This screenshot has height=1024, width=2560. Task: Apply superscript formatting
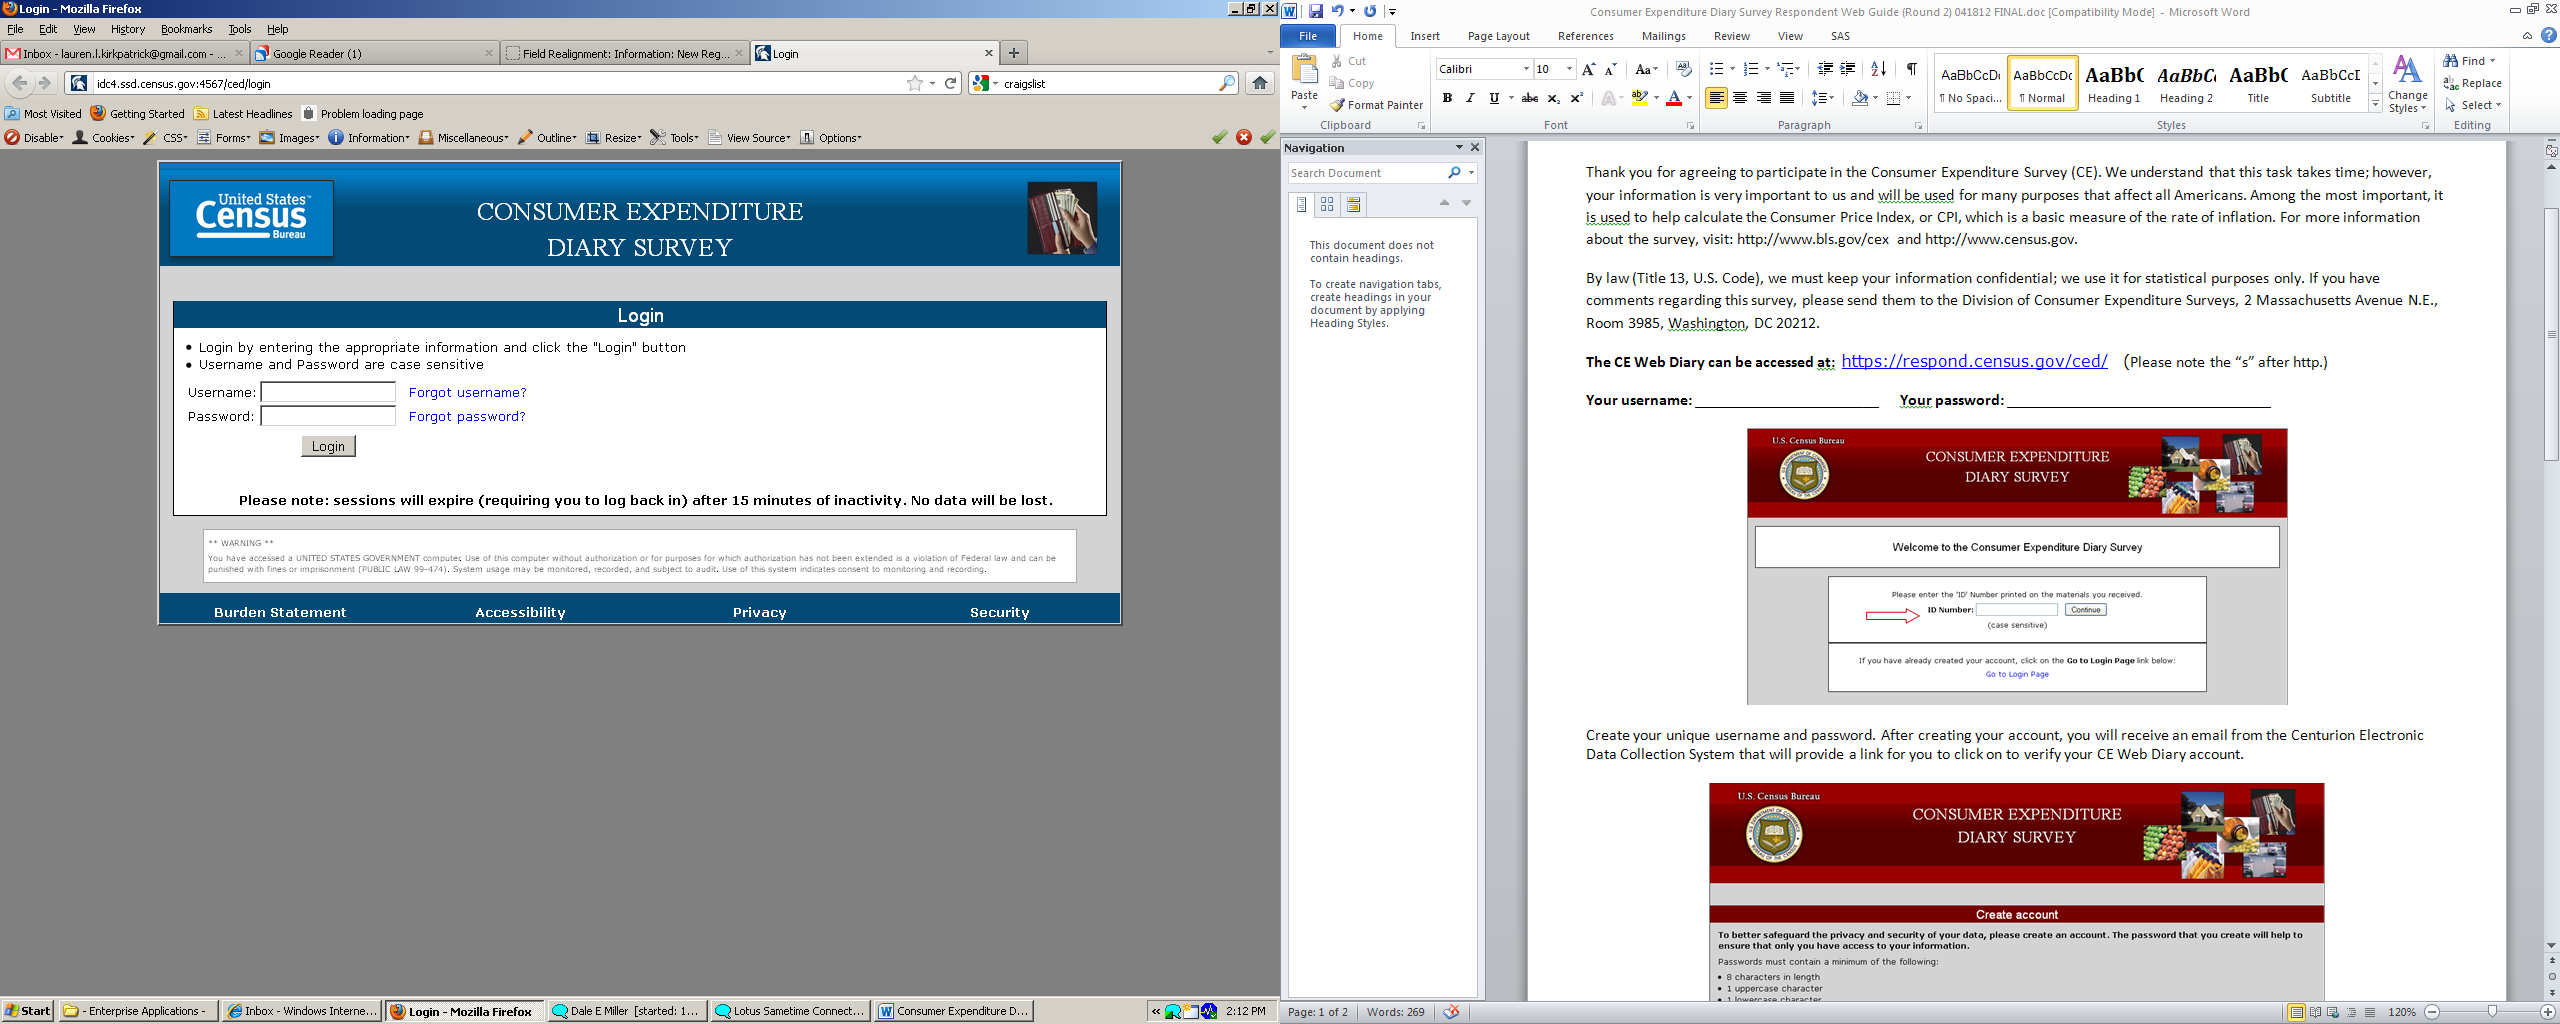(x=1576, y=98)
